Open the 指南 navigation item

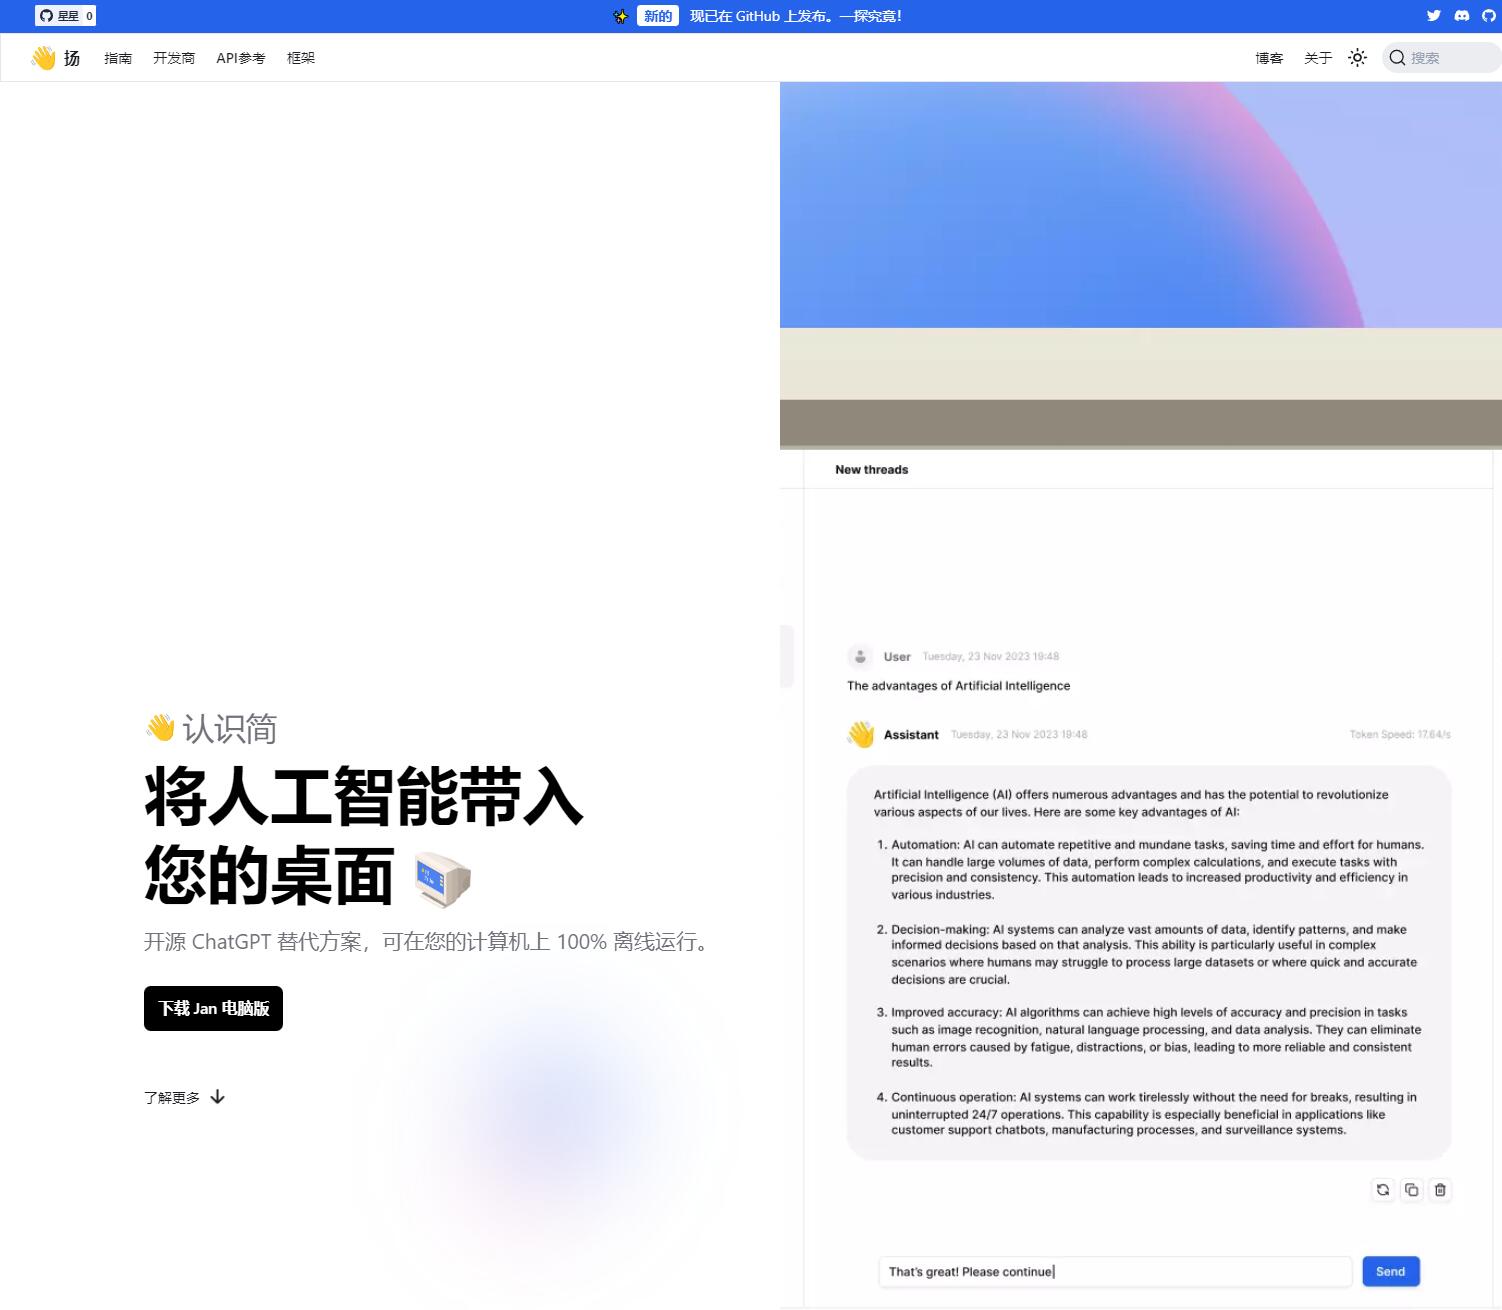(118, 58)
